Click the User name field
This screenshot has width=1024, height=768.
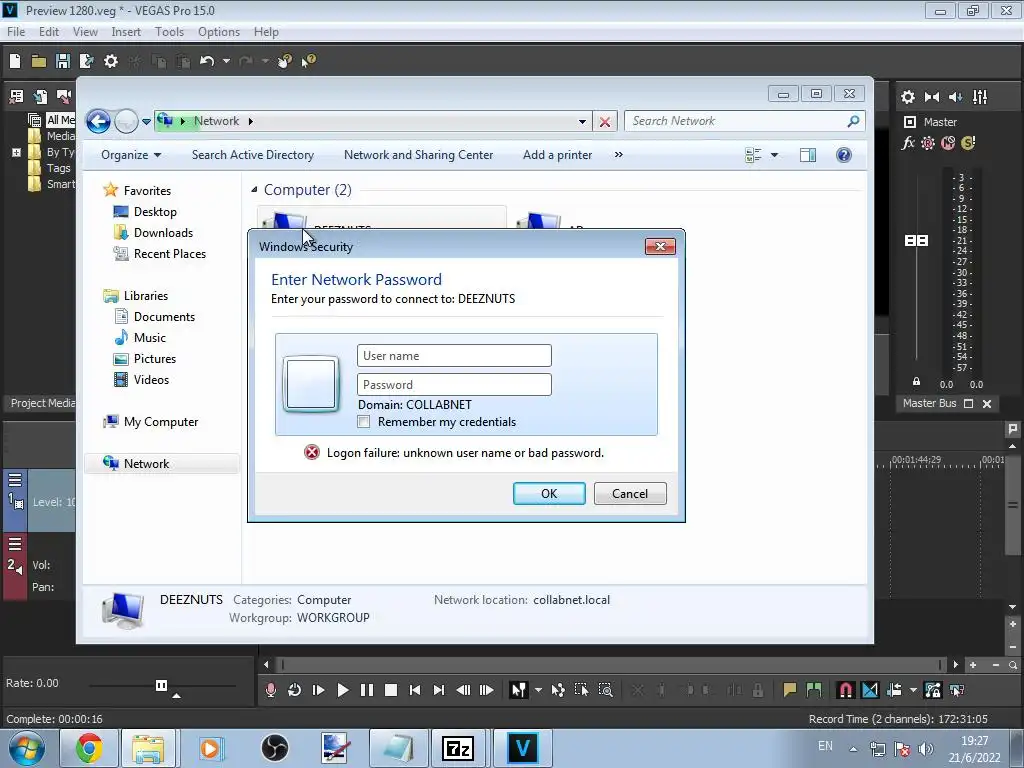pos(455,356)
